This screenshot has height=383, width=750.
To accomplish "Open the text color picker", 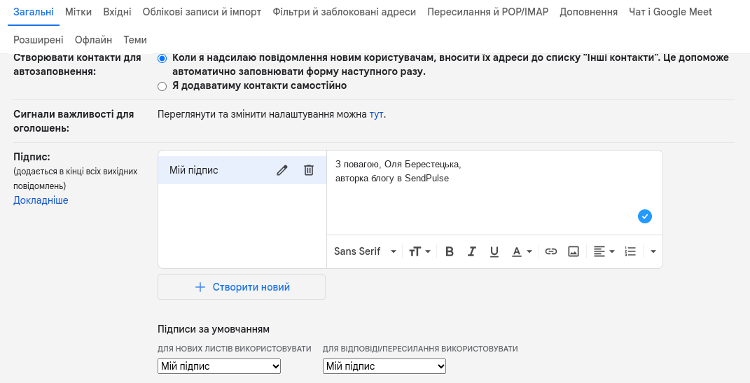I will (522, 252).
